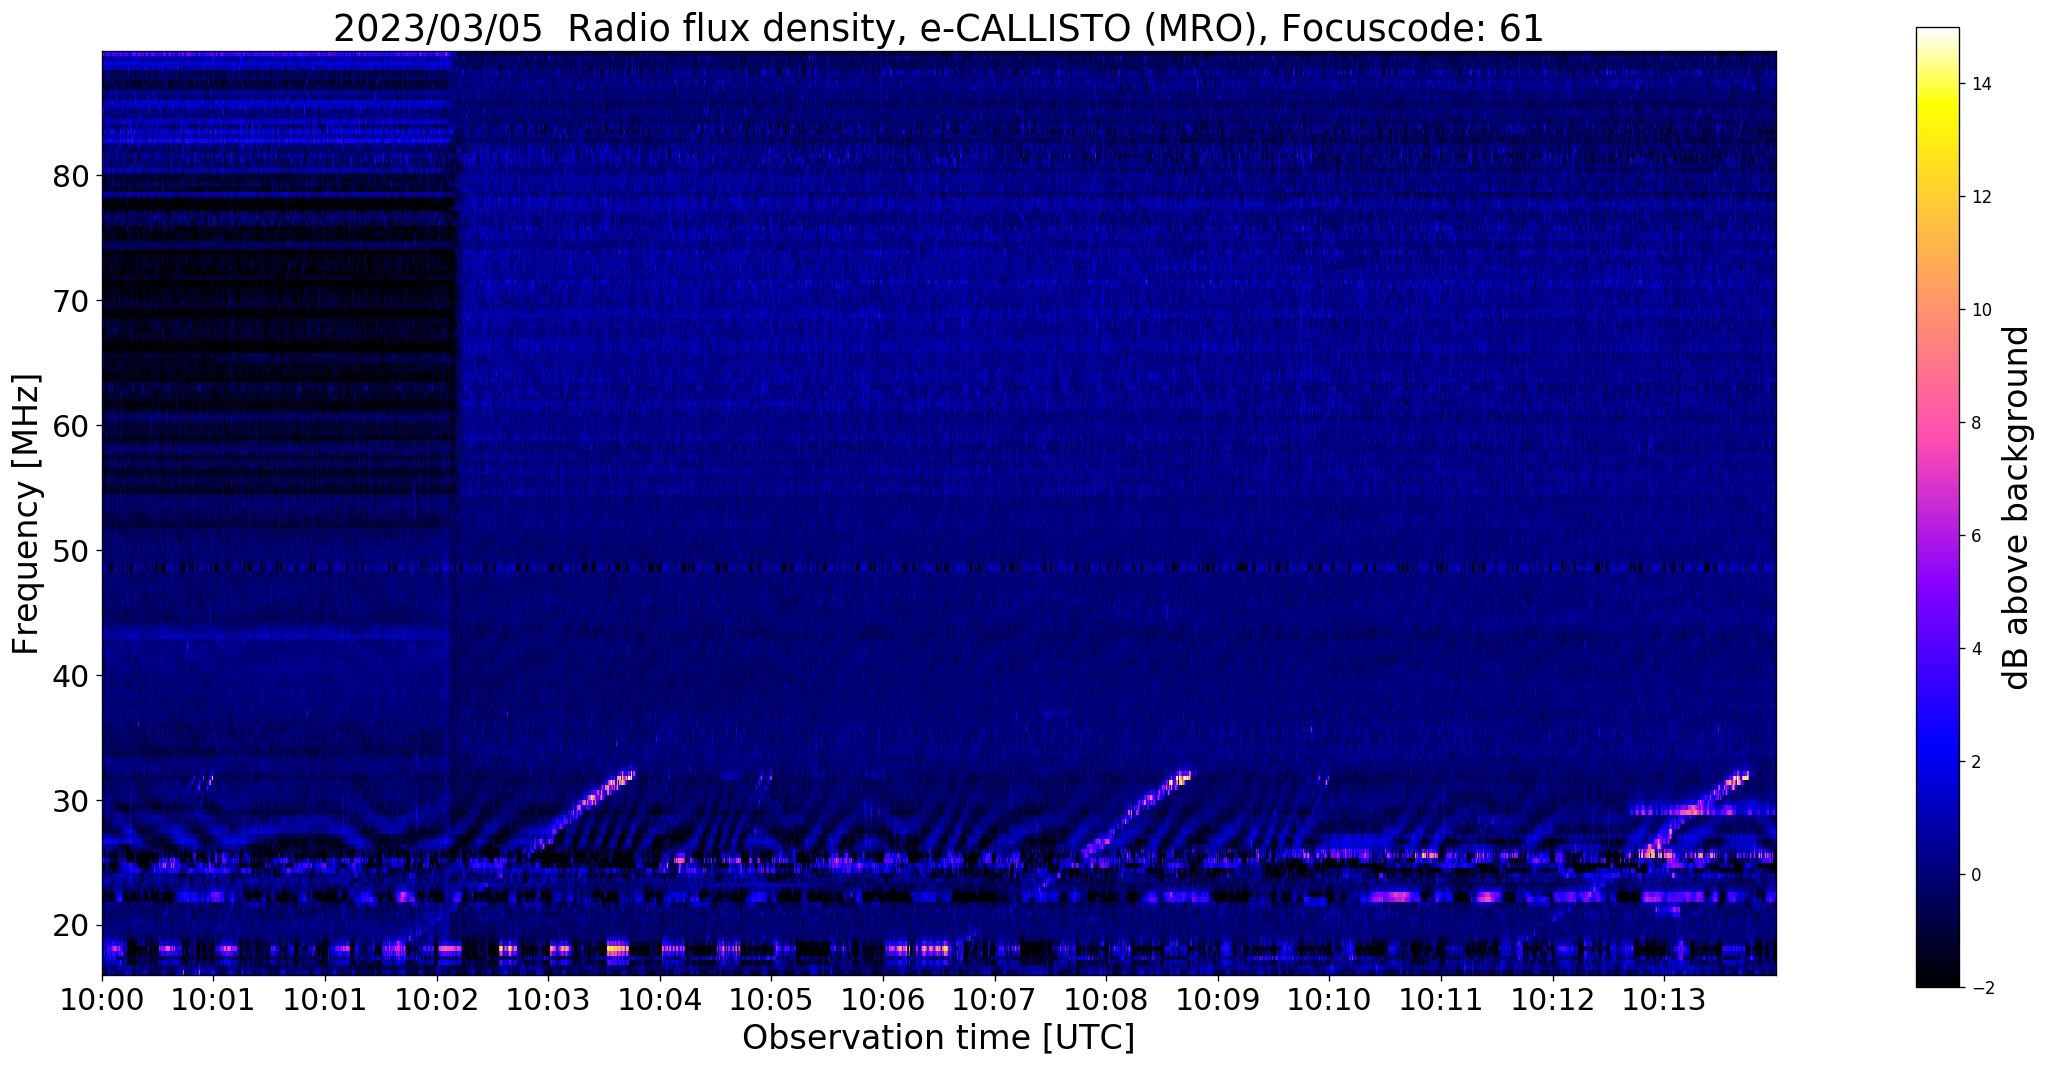The height and width of the screenshot is (1067, 2047).
Task: Click the 60 MHz frequency axis tick label
Action: click(x=70, y=425)
